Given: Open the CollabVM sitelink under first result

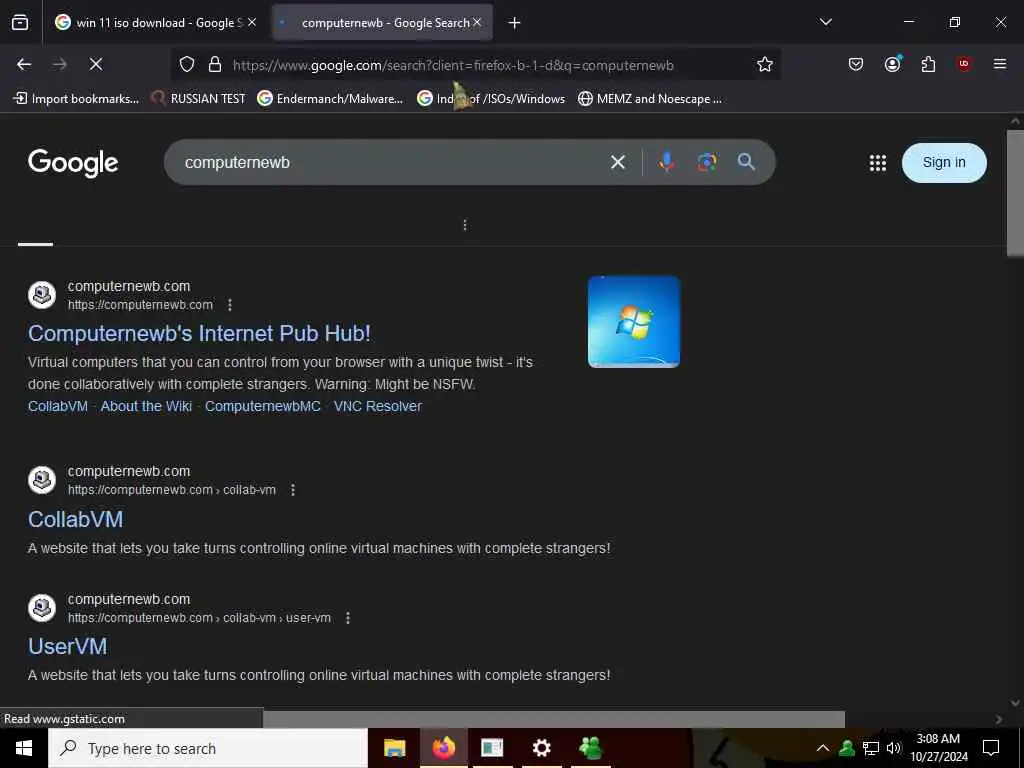Looking at the screenshot, I should click(x=57, y=406).
